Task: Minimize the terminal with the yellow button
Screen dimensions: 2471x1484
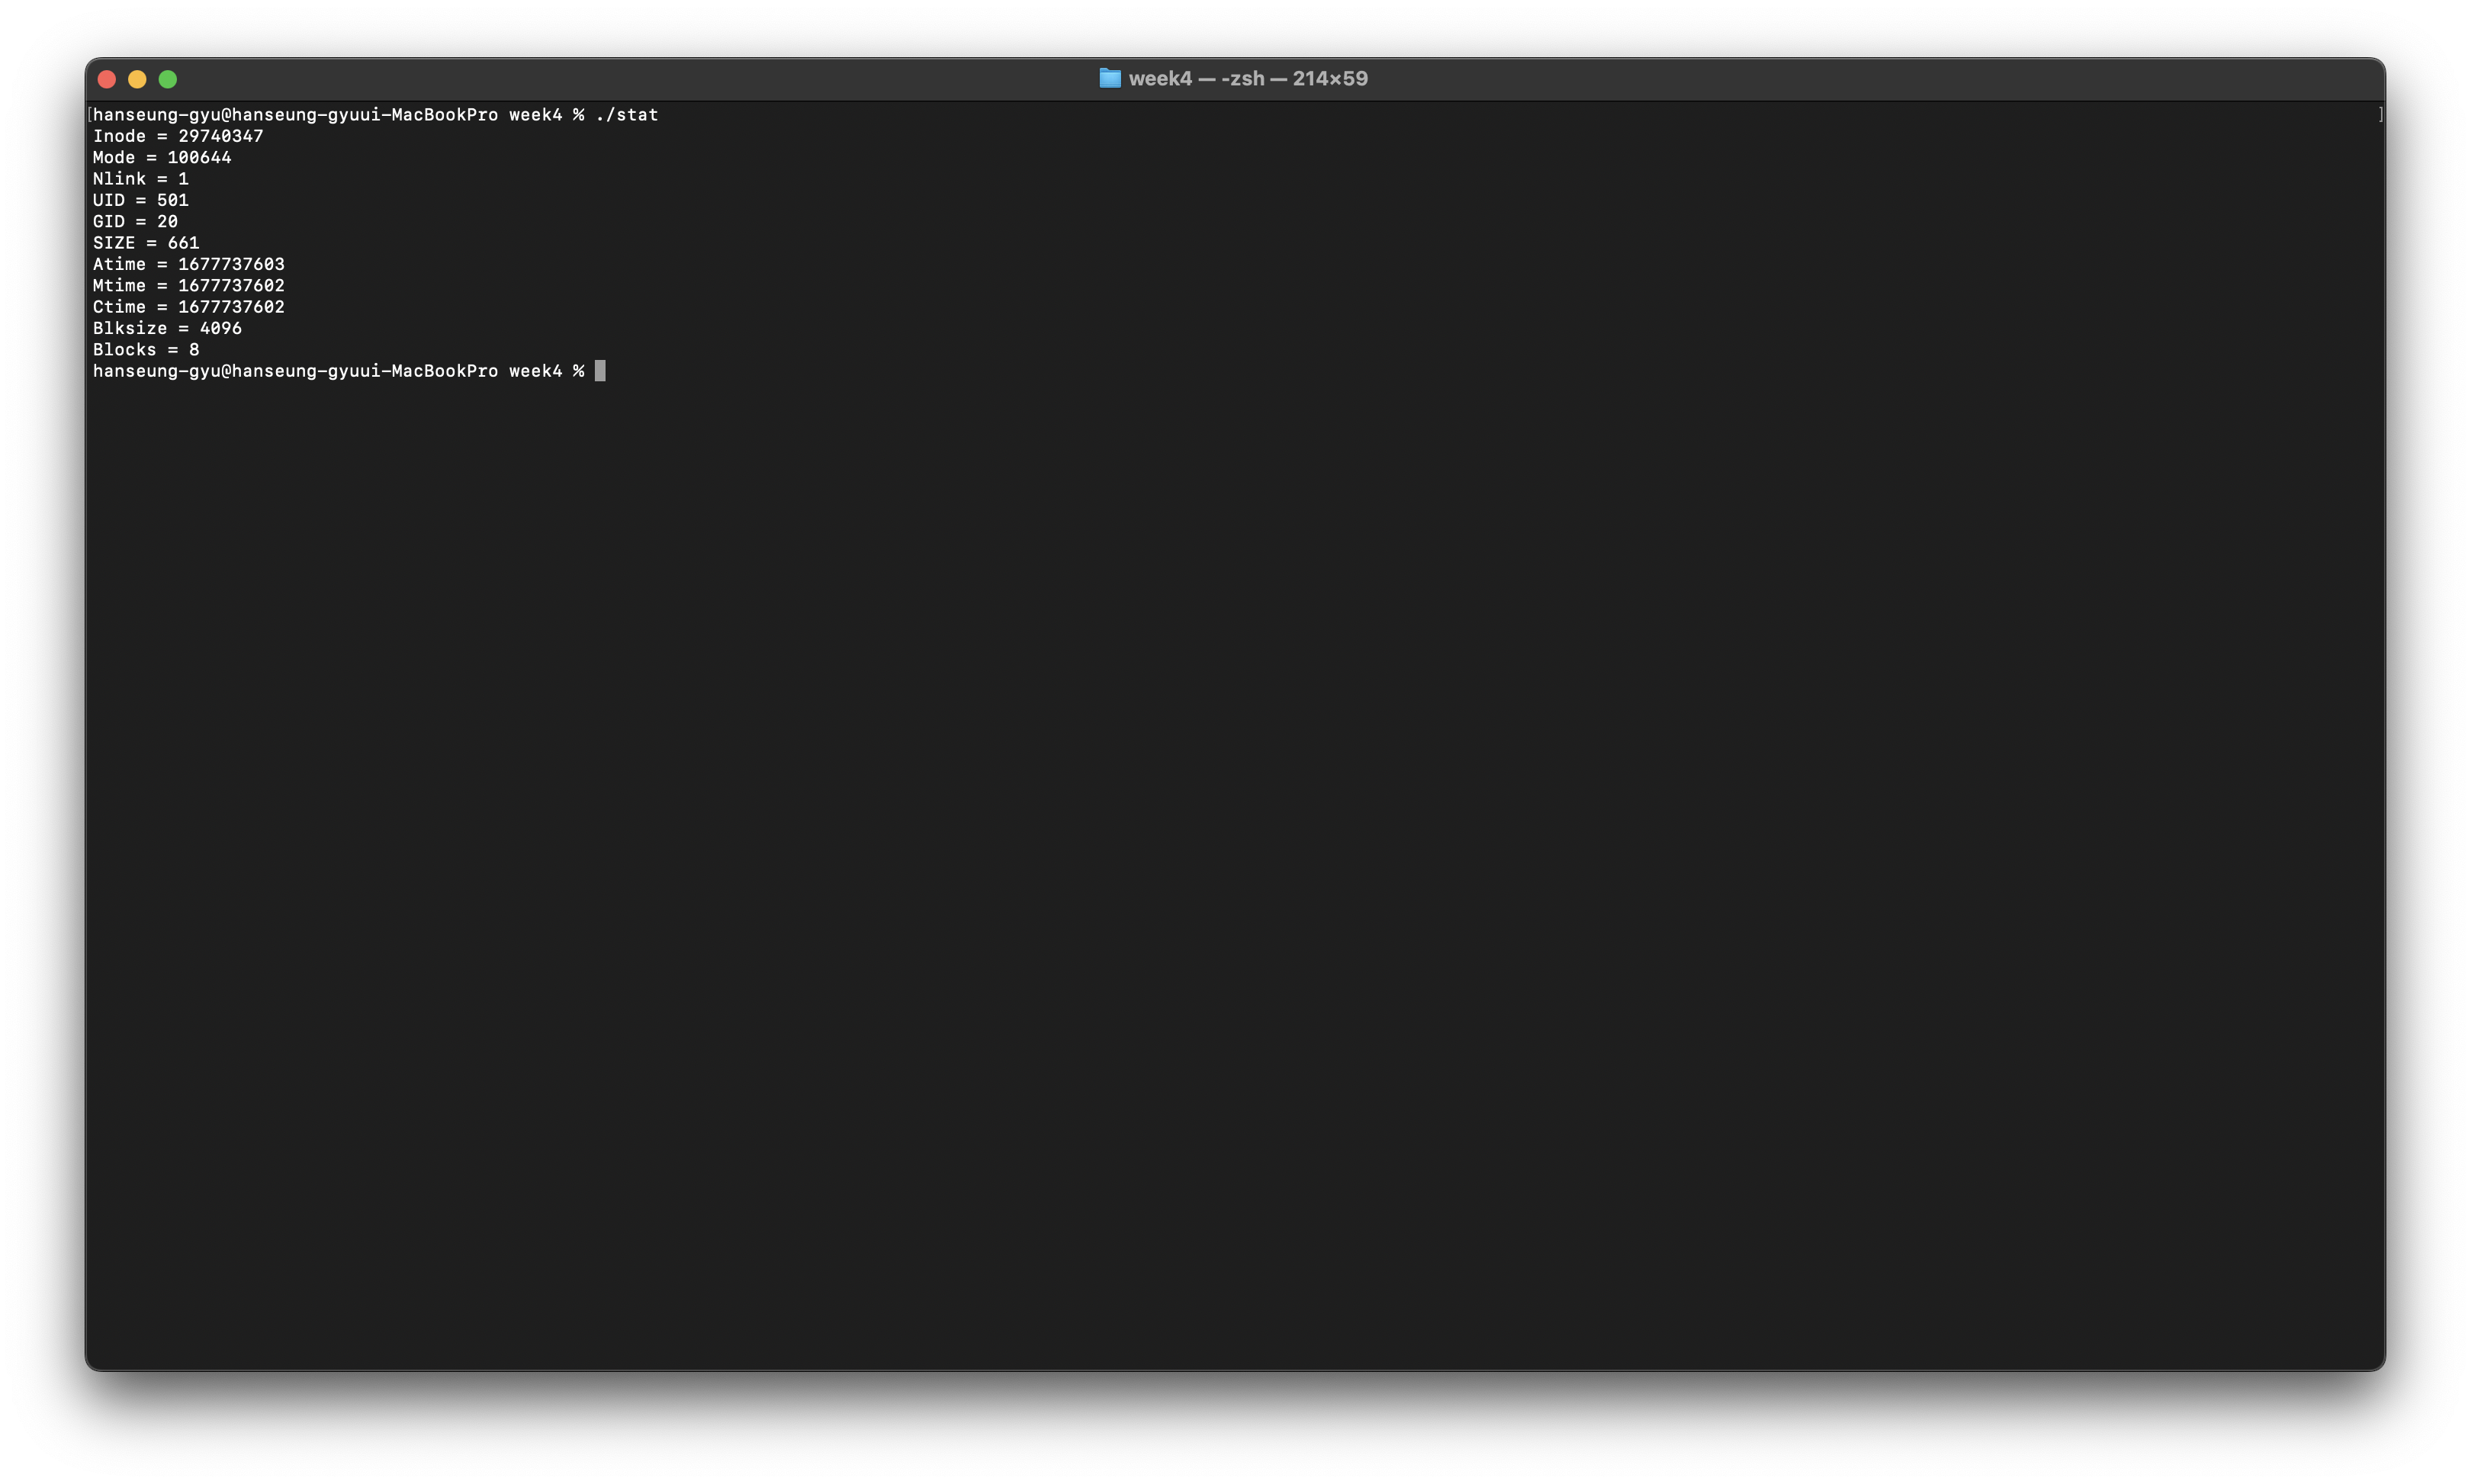Action: coord(137,79)
